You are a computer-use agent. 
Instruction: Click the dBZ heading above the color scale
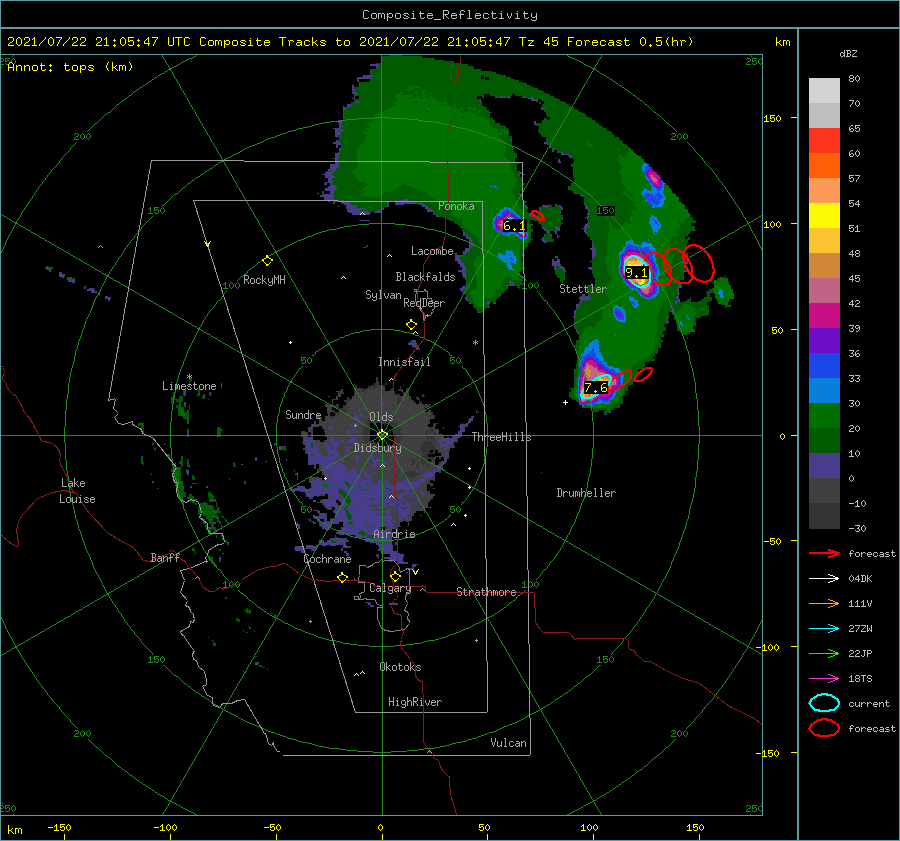coord(848,53)
